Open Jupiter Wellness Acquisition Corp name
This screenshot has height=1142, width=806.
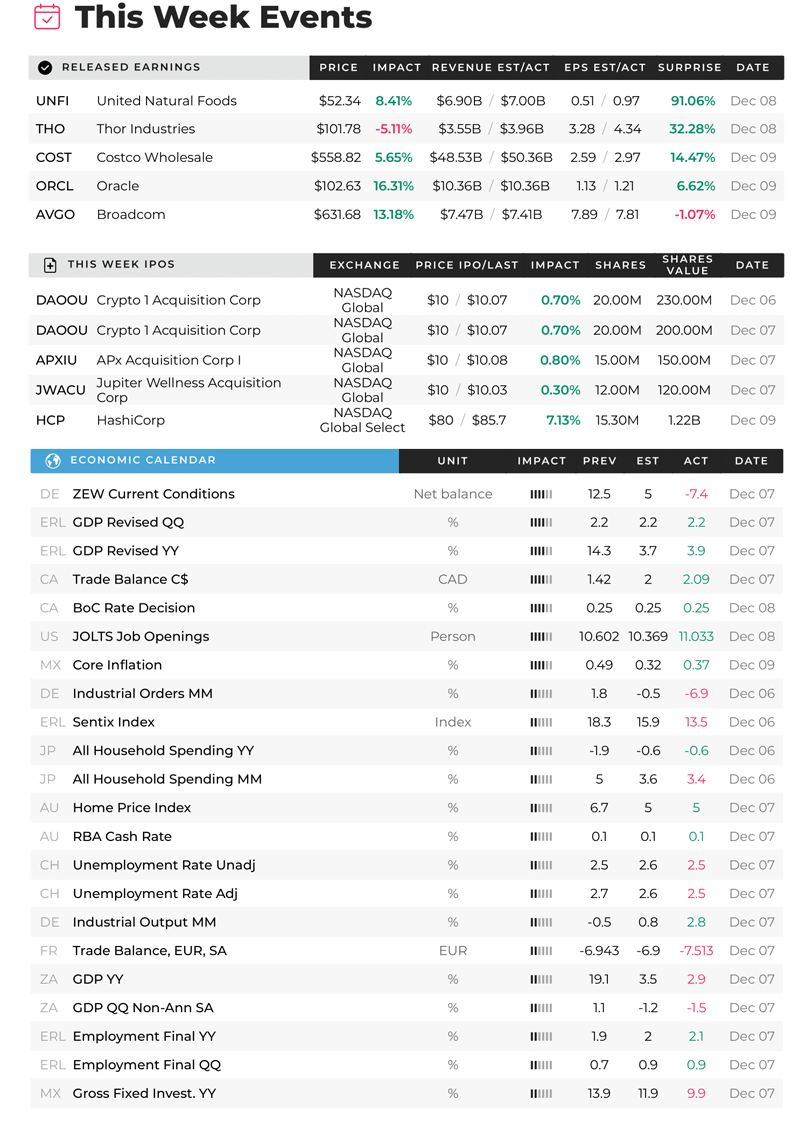point(189,390)
